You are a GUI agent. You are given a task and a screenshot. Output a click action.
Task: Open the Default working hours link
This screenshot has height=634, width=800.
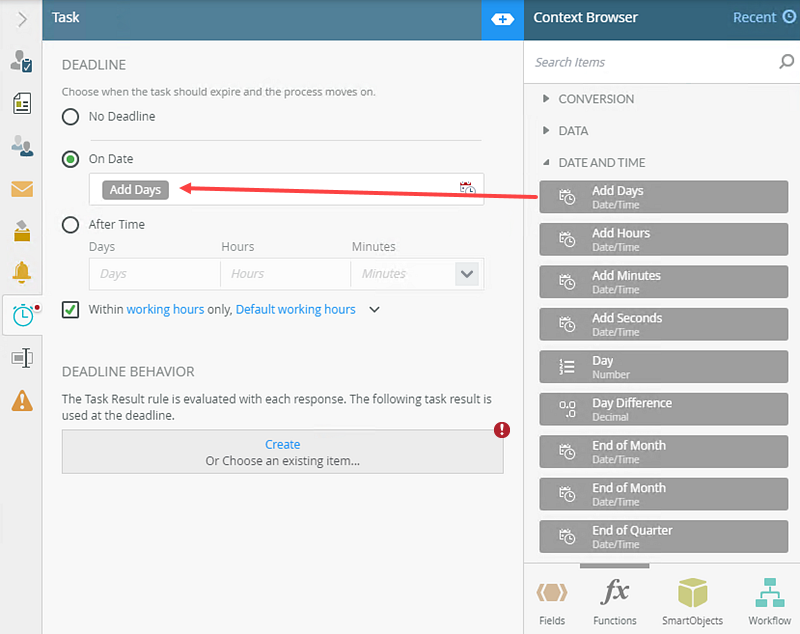pyautogui.click(x=295, y=310)
